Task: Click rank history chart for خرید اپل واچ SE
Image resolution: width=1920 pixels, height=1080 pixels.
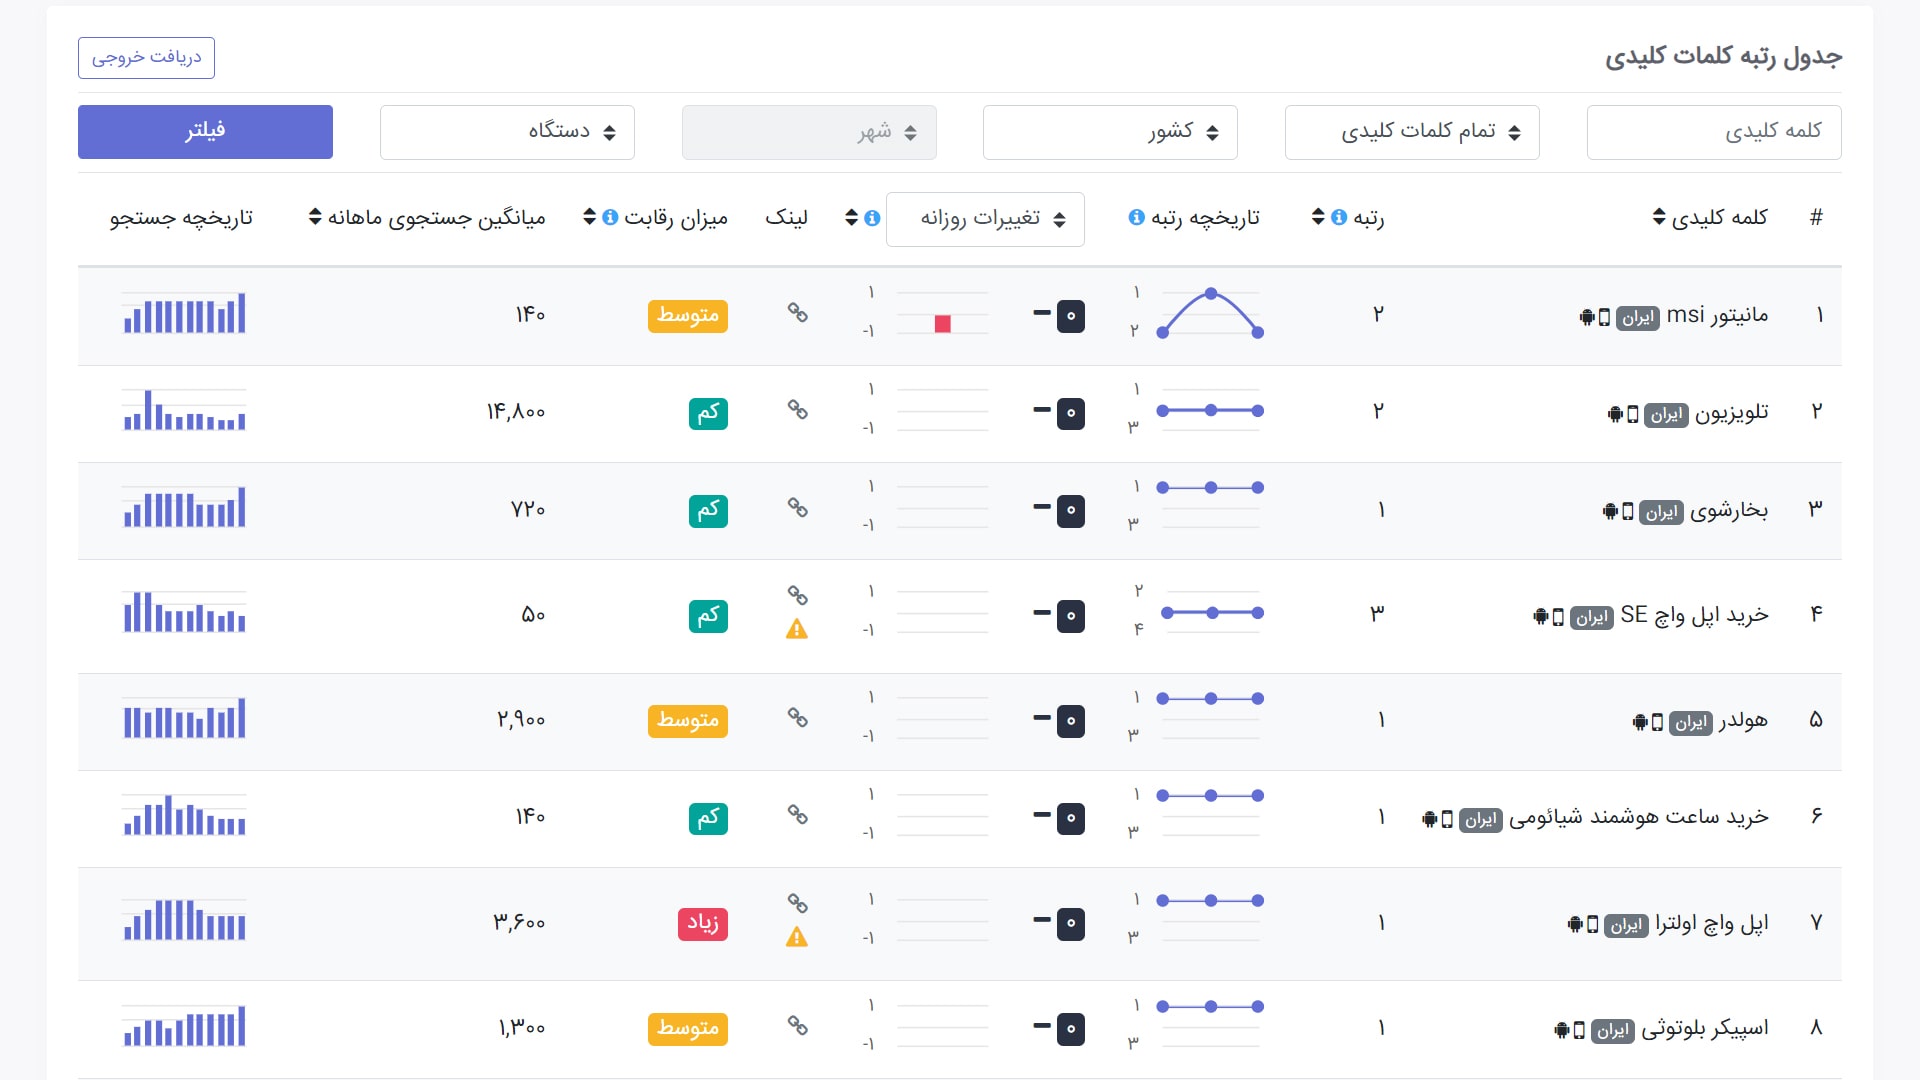Action: [1211, 612]
